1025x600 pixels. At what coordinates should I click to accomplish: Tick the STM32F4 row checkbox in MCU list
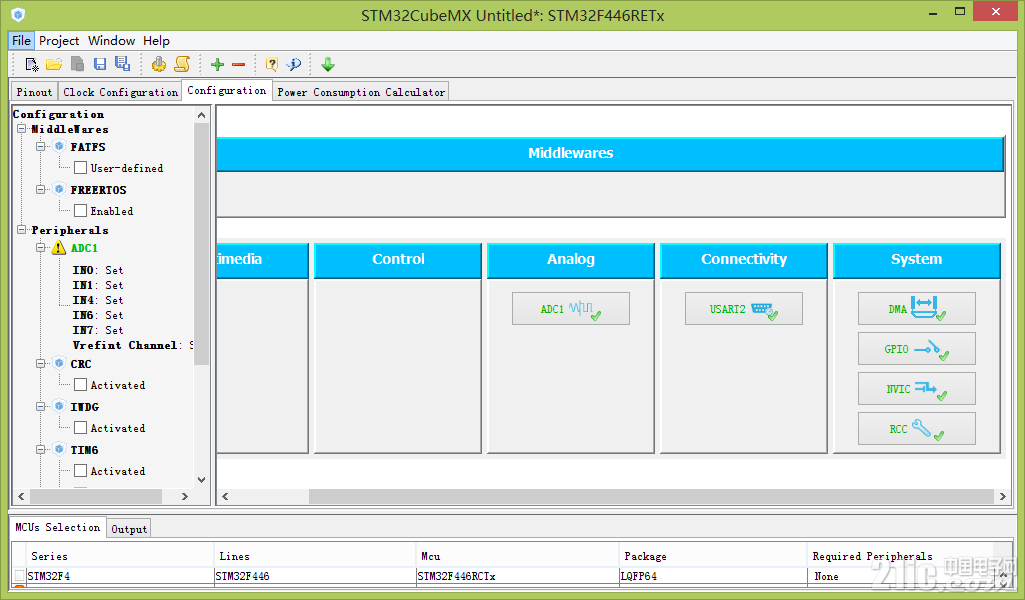(20, 576)
